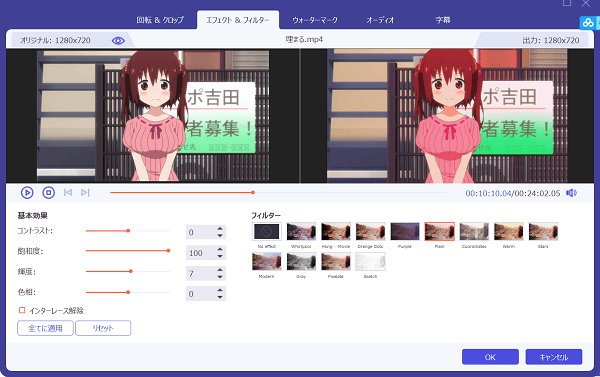
Task: Open the オーディオ tab
Action: click(x=380, y=20)
